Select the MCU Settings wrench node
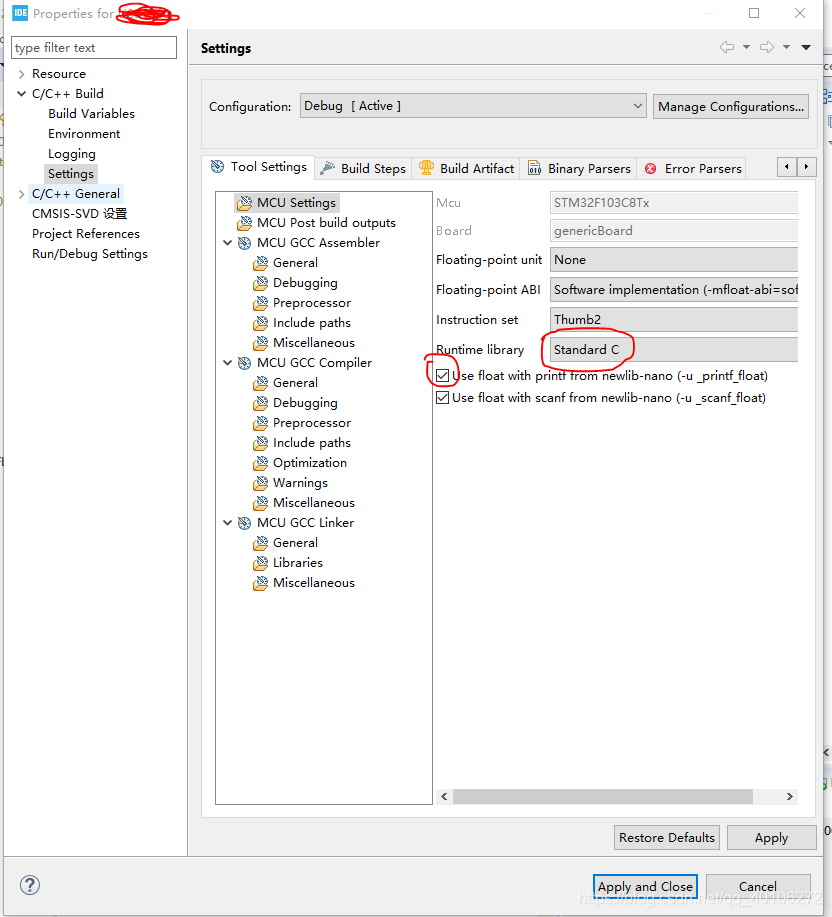 click(x=295, y=202)
